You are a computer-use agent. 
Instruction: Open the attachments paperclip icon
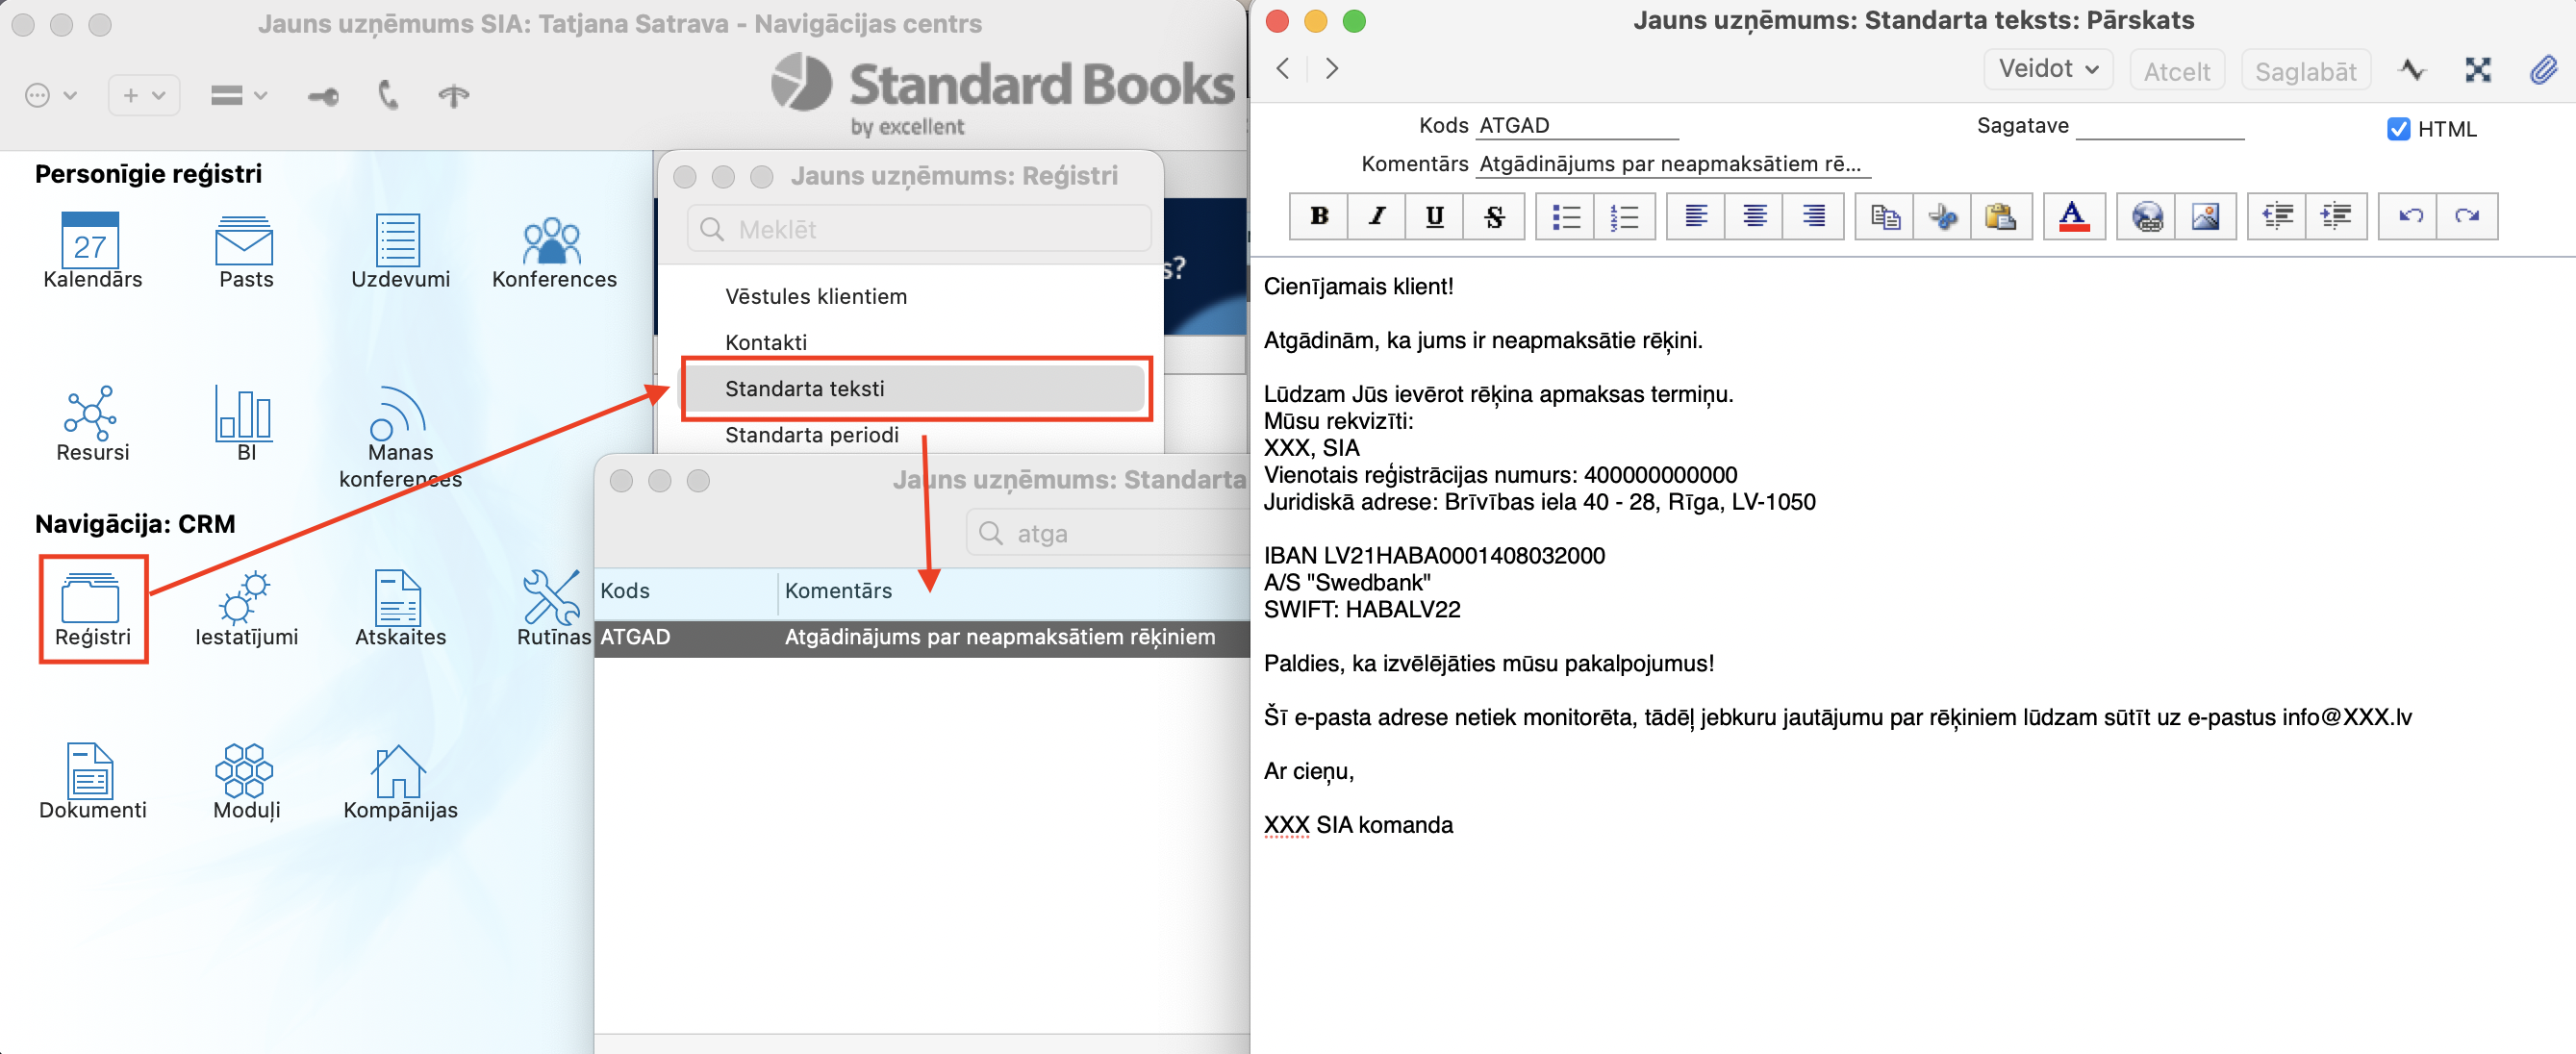click(2543, 70)
